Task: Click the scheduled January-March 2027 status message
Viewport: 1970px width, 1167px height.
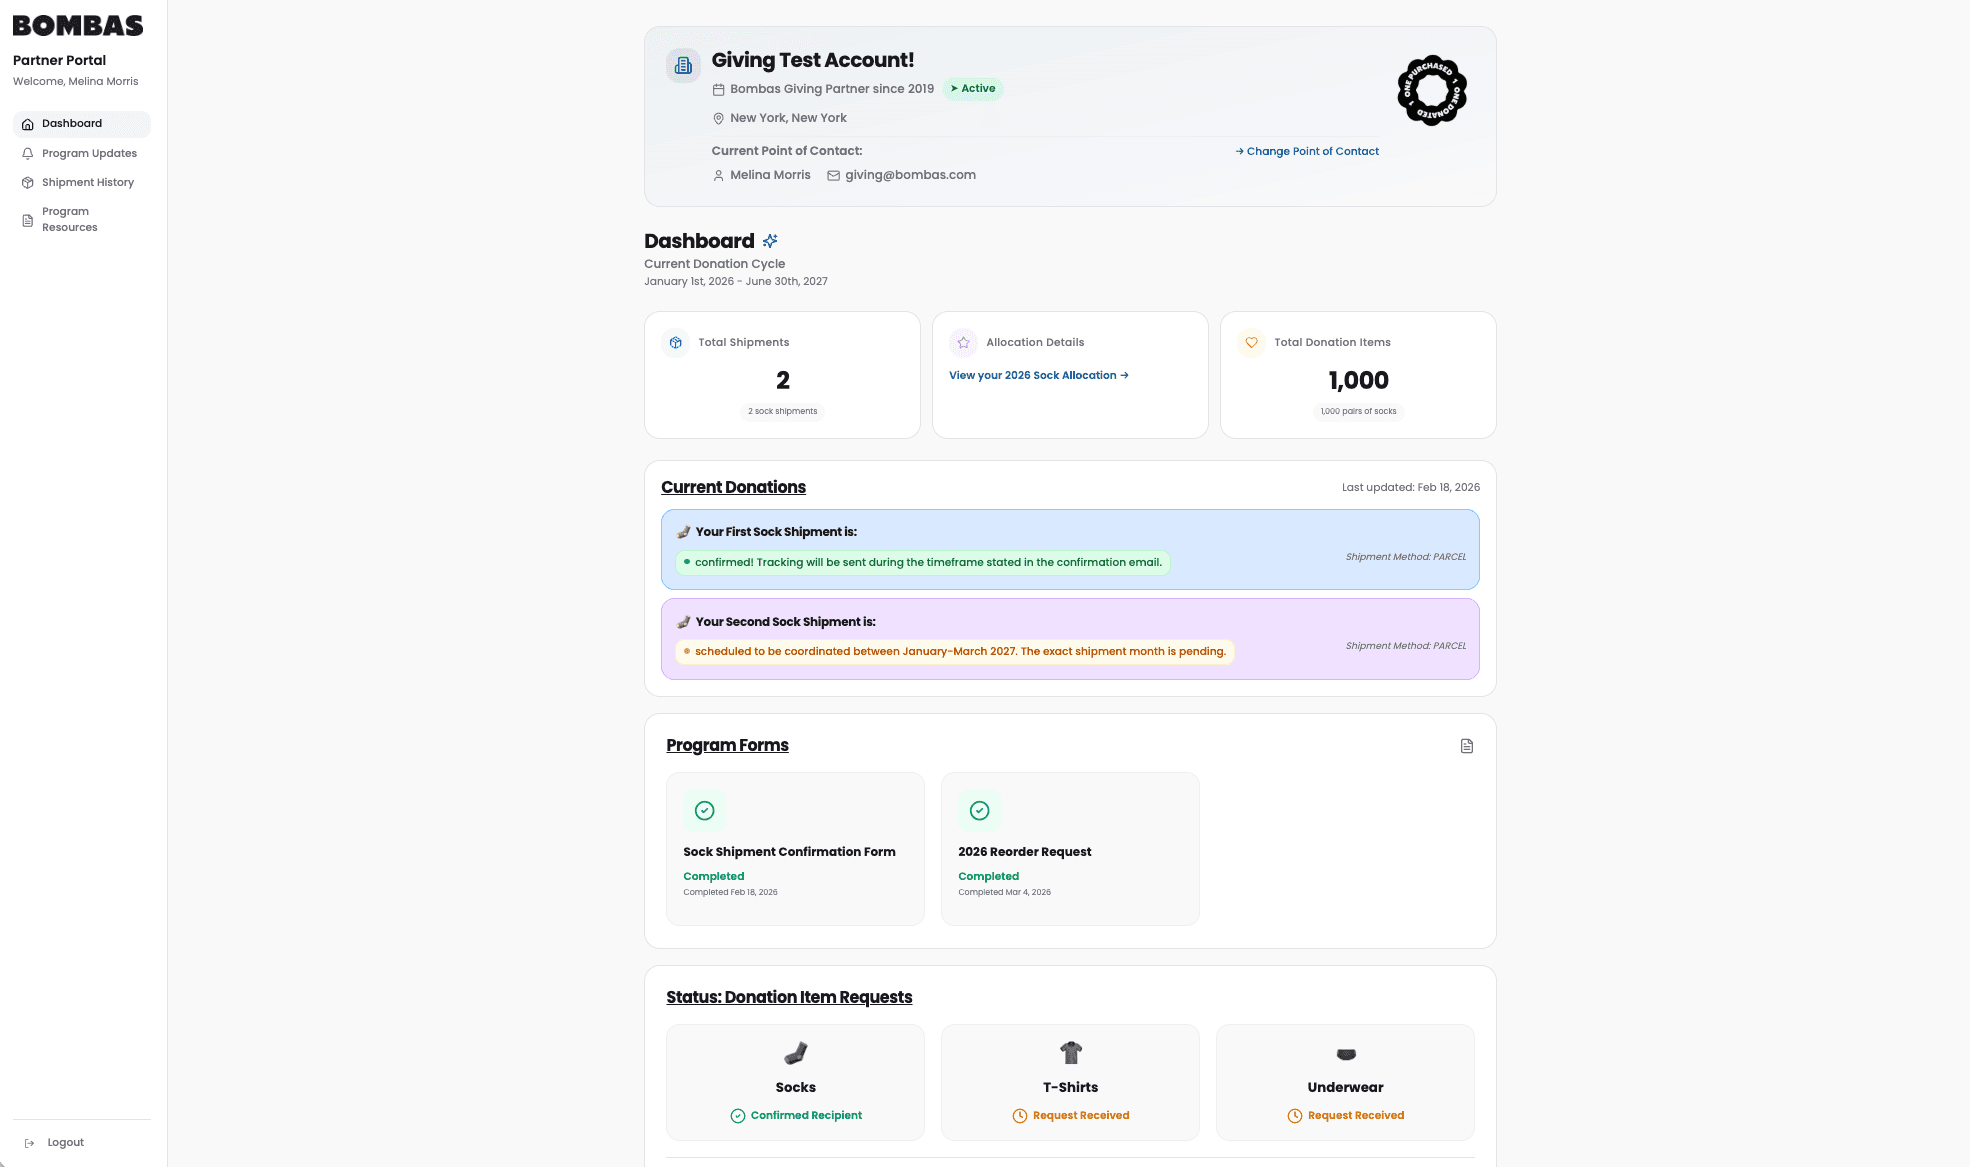Action: [955, 651]
